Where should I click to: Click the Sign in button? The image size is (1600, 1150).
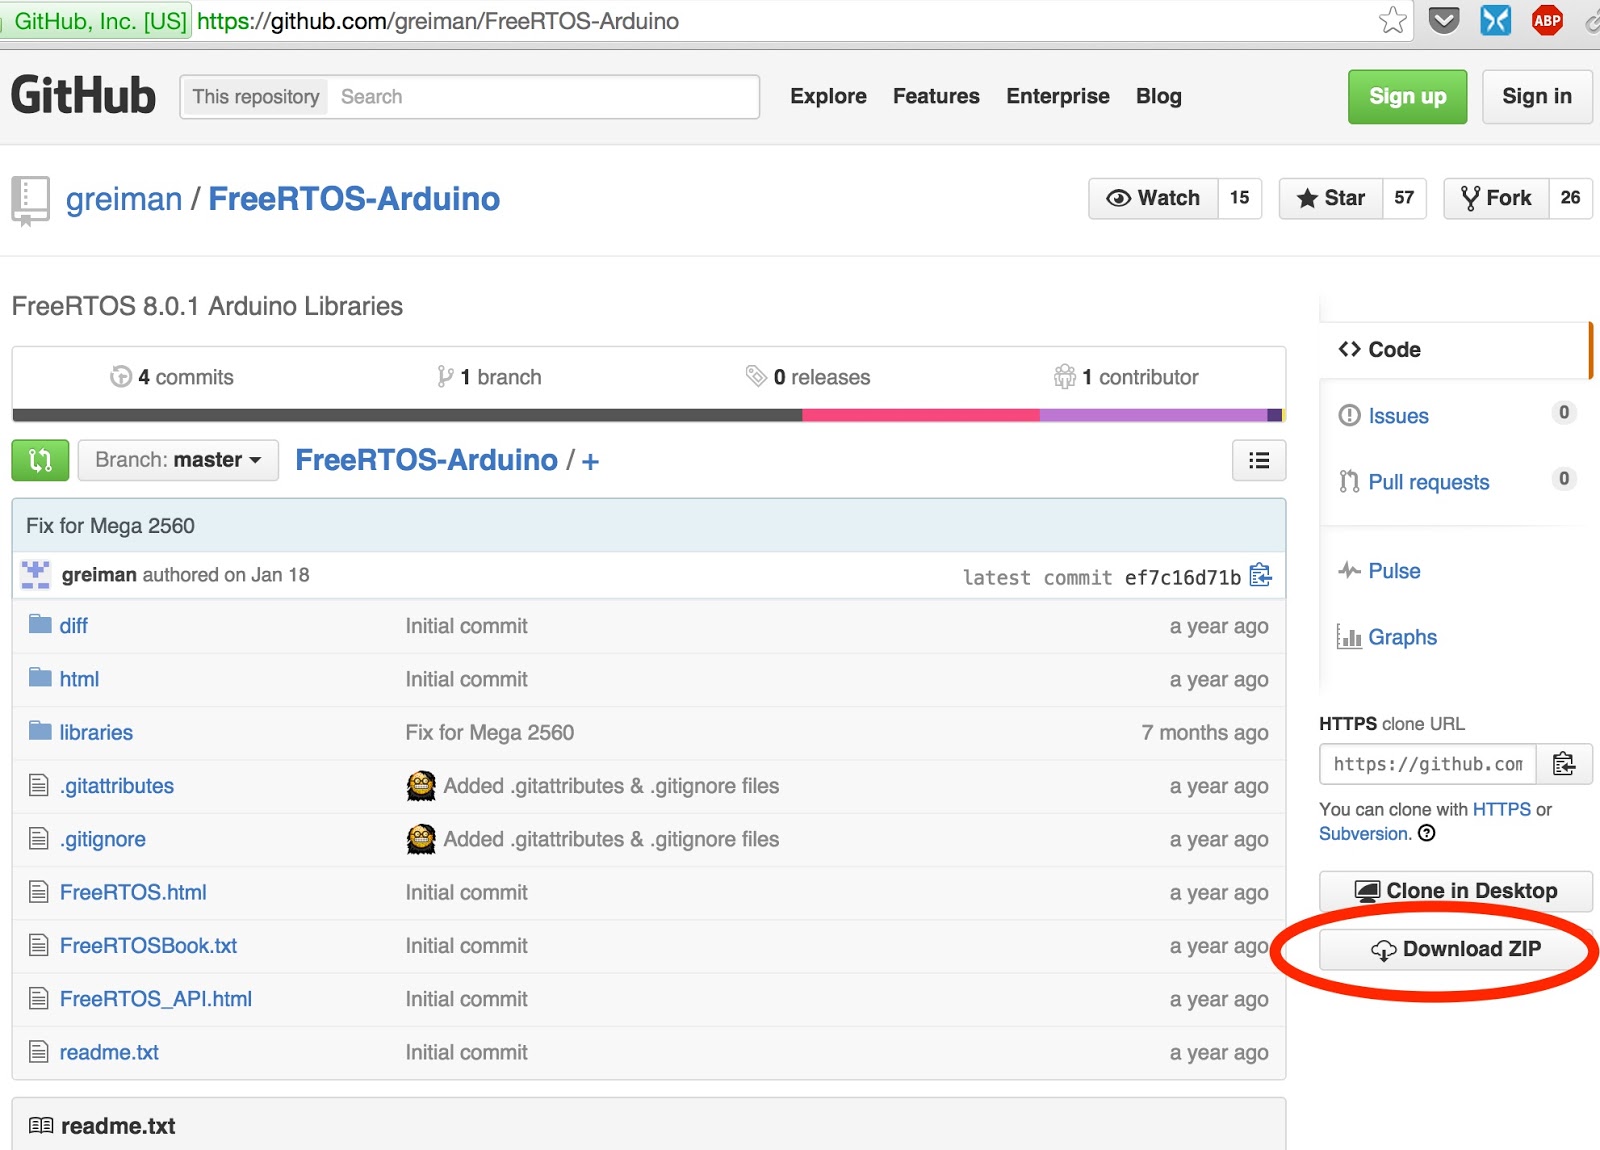tap(1537, 97)
